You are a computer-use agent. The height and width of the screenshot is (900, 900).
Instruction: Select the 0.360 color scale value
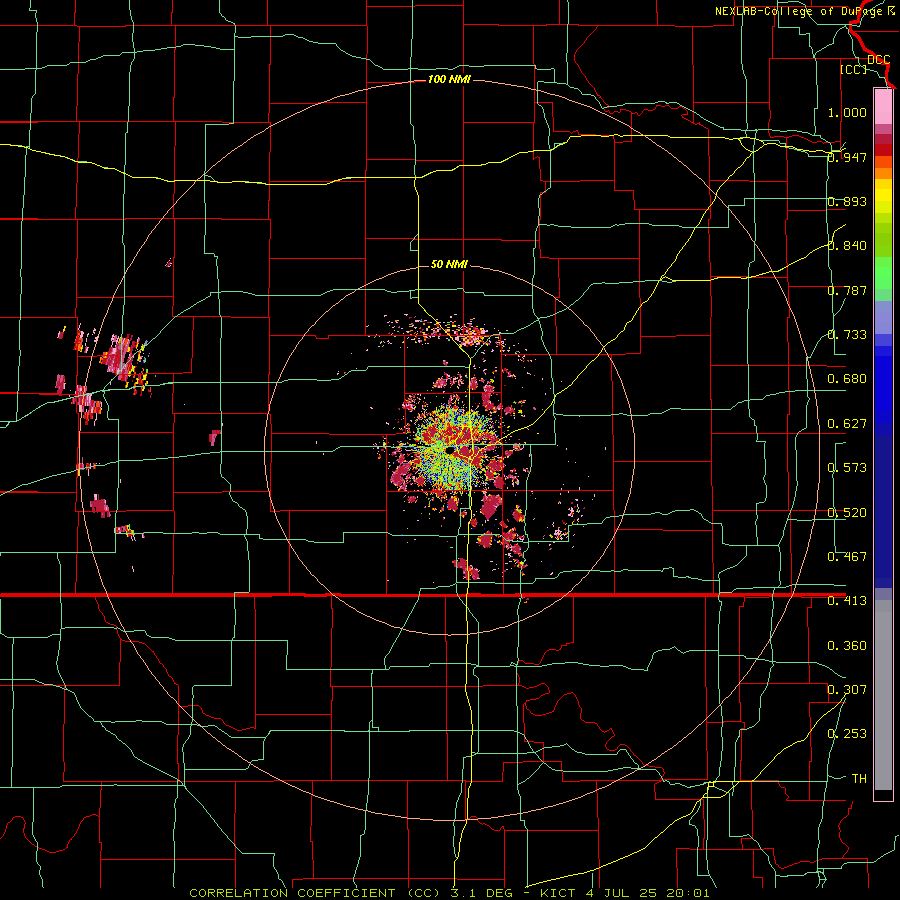(847, 646)
